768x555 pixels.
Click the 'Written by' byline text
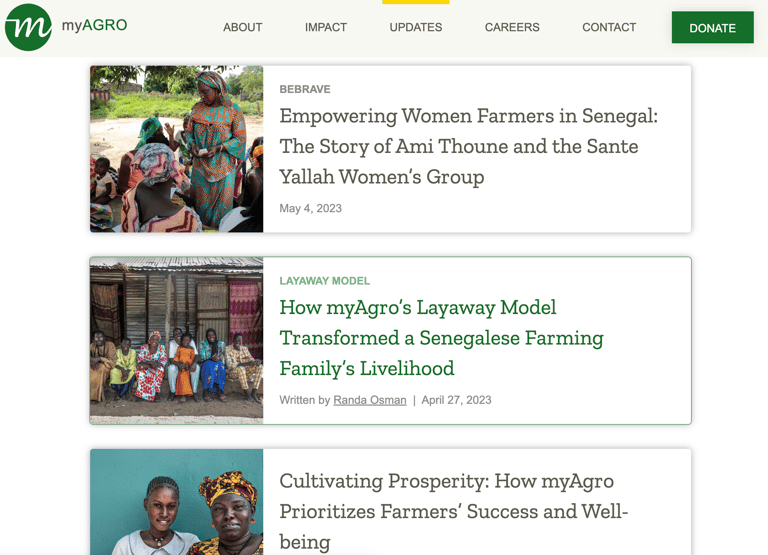tap(304, 400)
